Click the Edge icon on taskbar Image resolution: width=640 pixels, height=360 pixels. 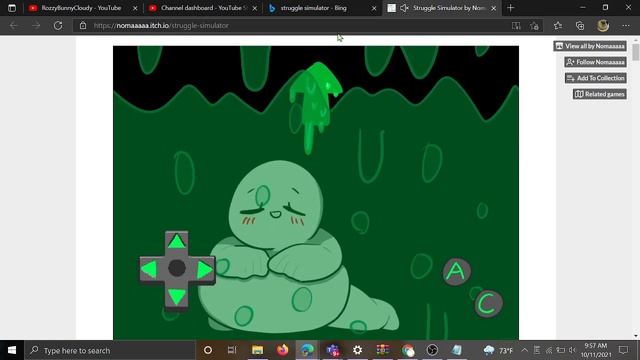307,350
